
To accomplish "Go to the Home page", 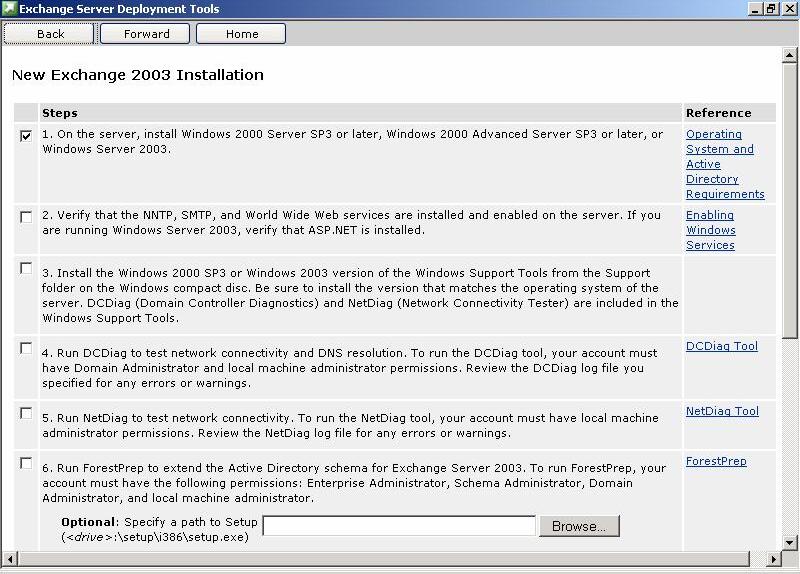I will coord(241,34).
